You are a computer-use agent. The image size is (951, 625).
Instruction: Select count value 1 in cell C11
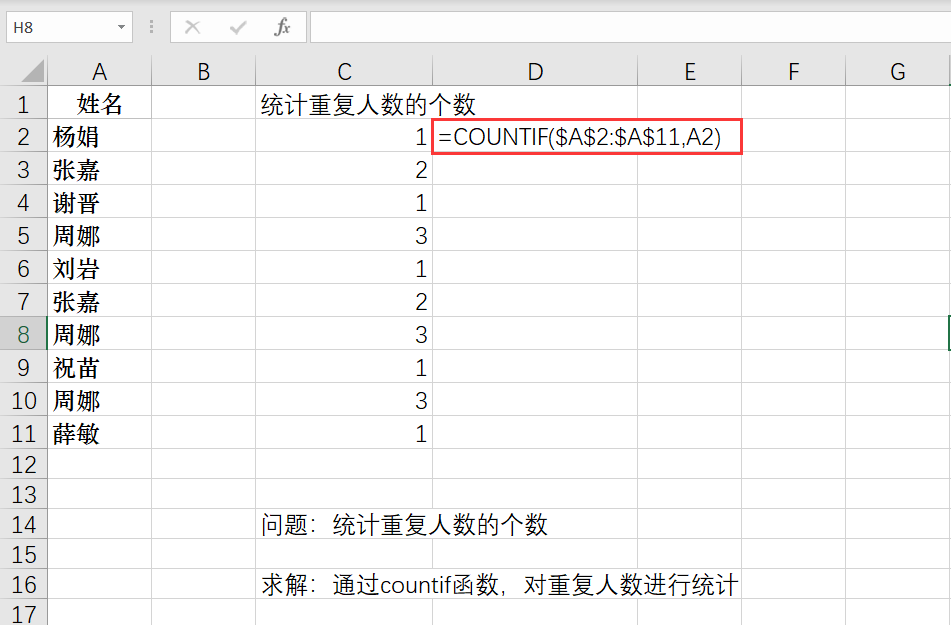[344, 433]
